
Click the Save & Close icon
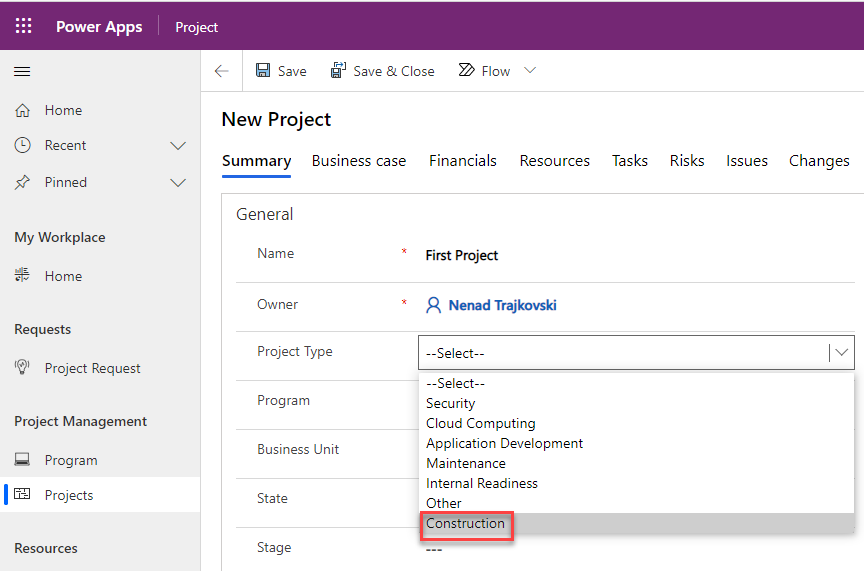tap(339, 71)
